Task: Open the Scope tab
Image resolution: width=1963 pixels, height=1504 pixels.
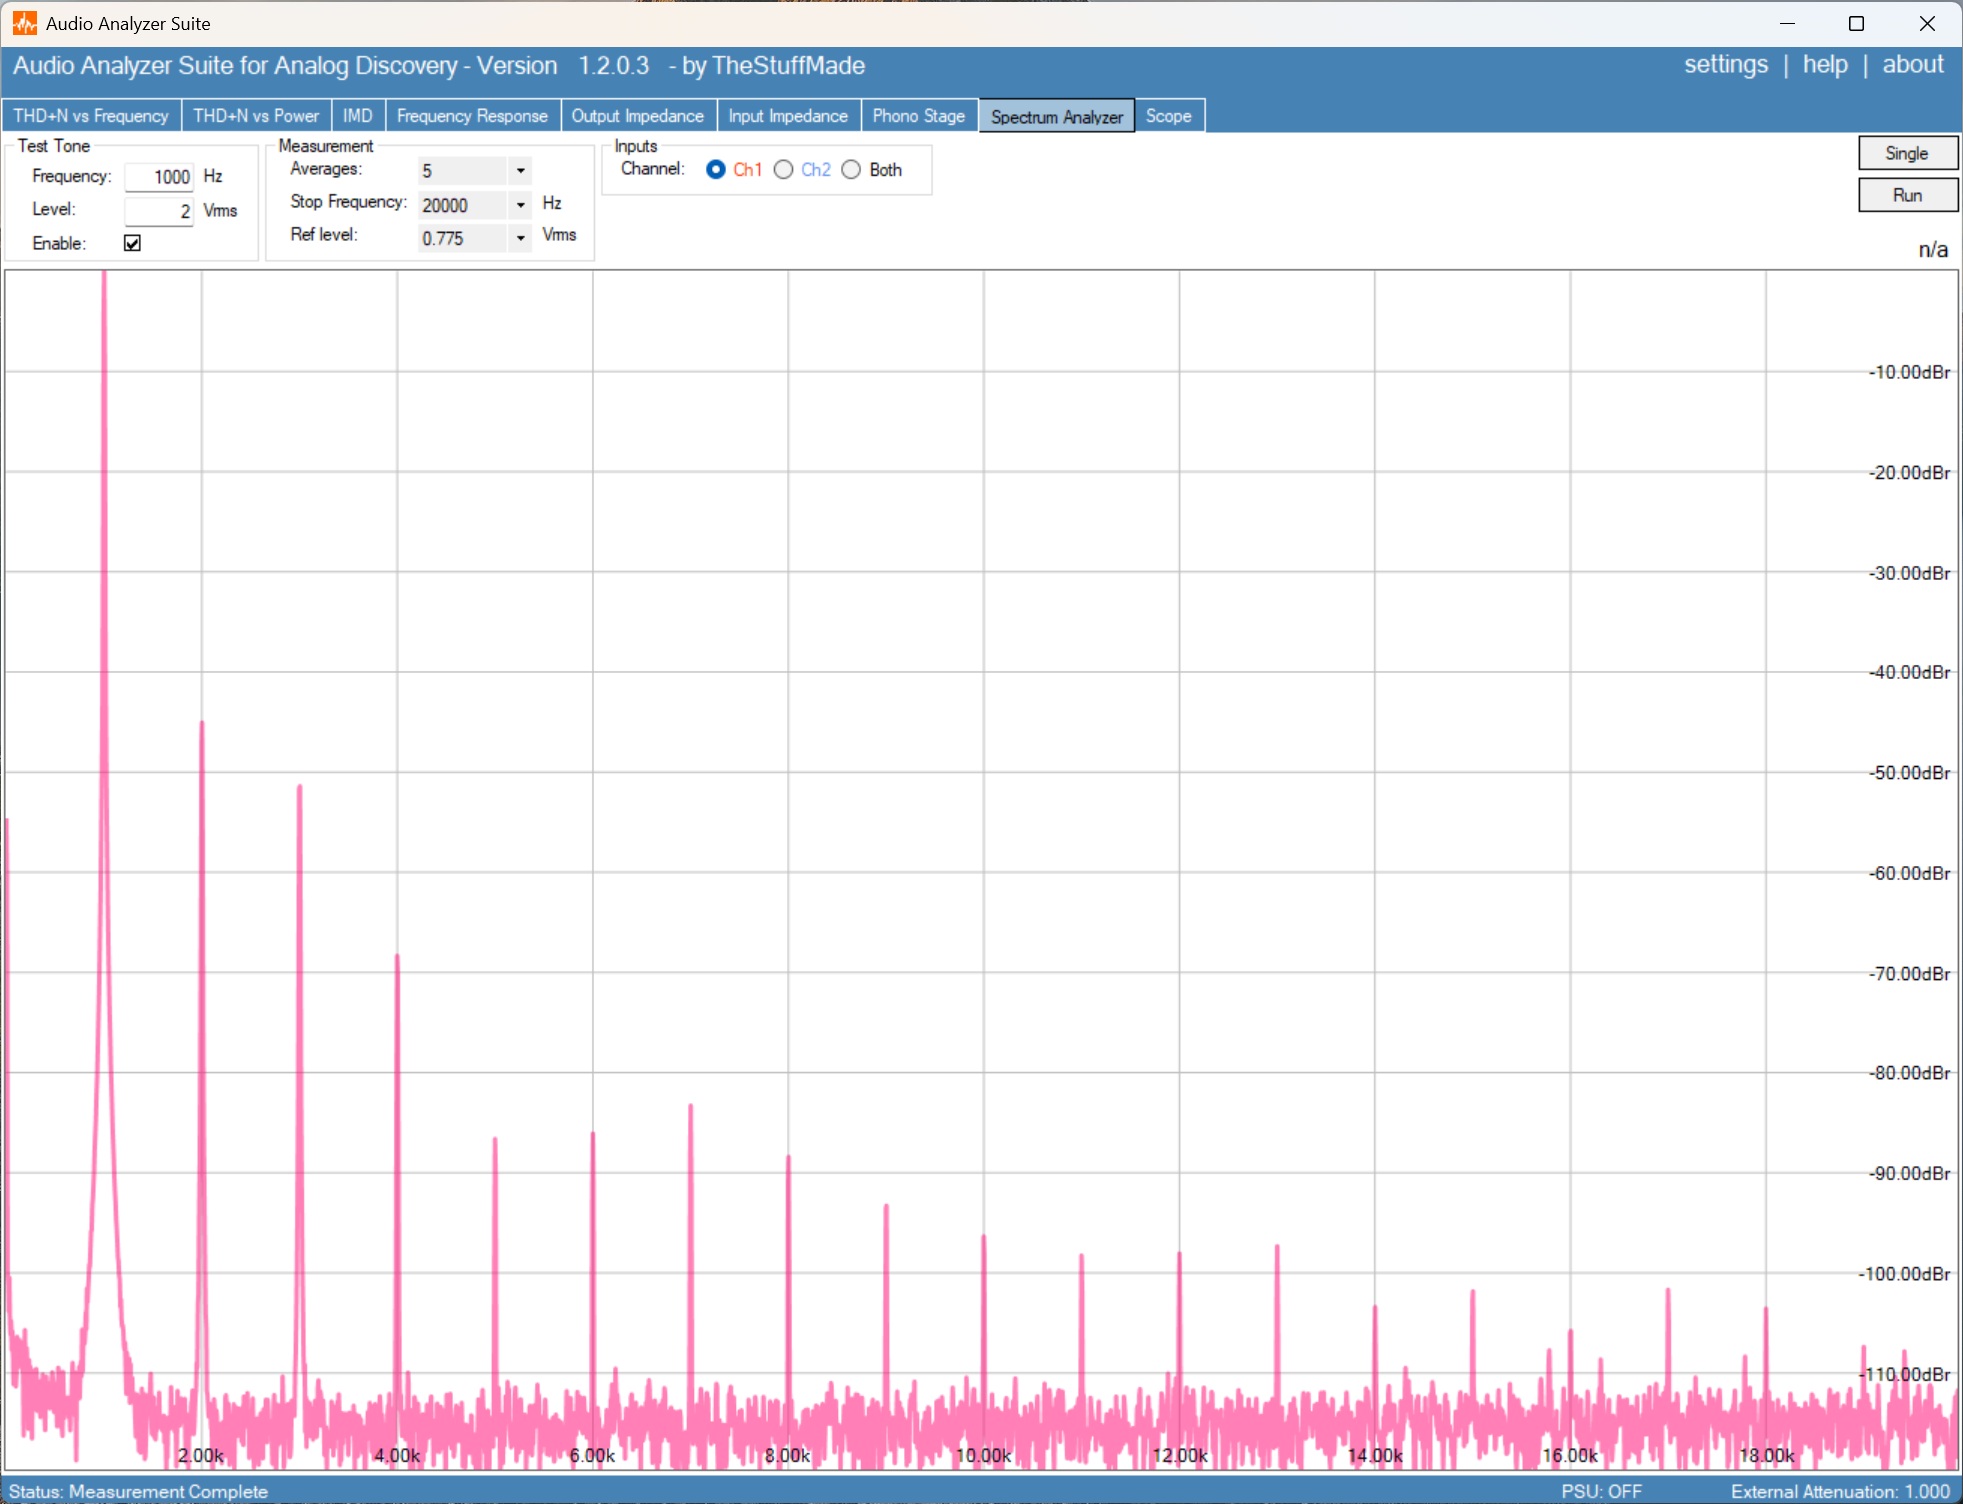Action: point(1169,116)
